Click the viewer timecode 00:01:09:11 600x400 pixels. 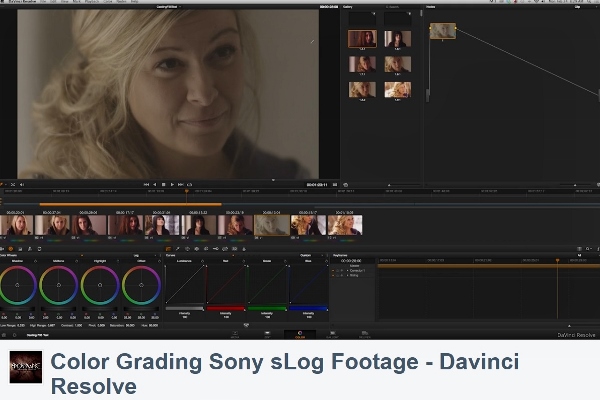[x=317, y=184]
